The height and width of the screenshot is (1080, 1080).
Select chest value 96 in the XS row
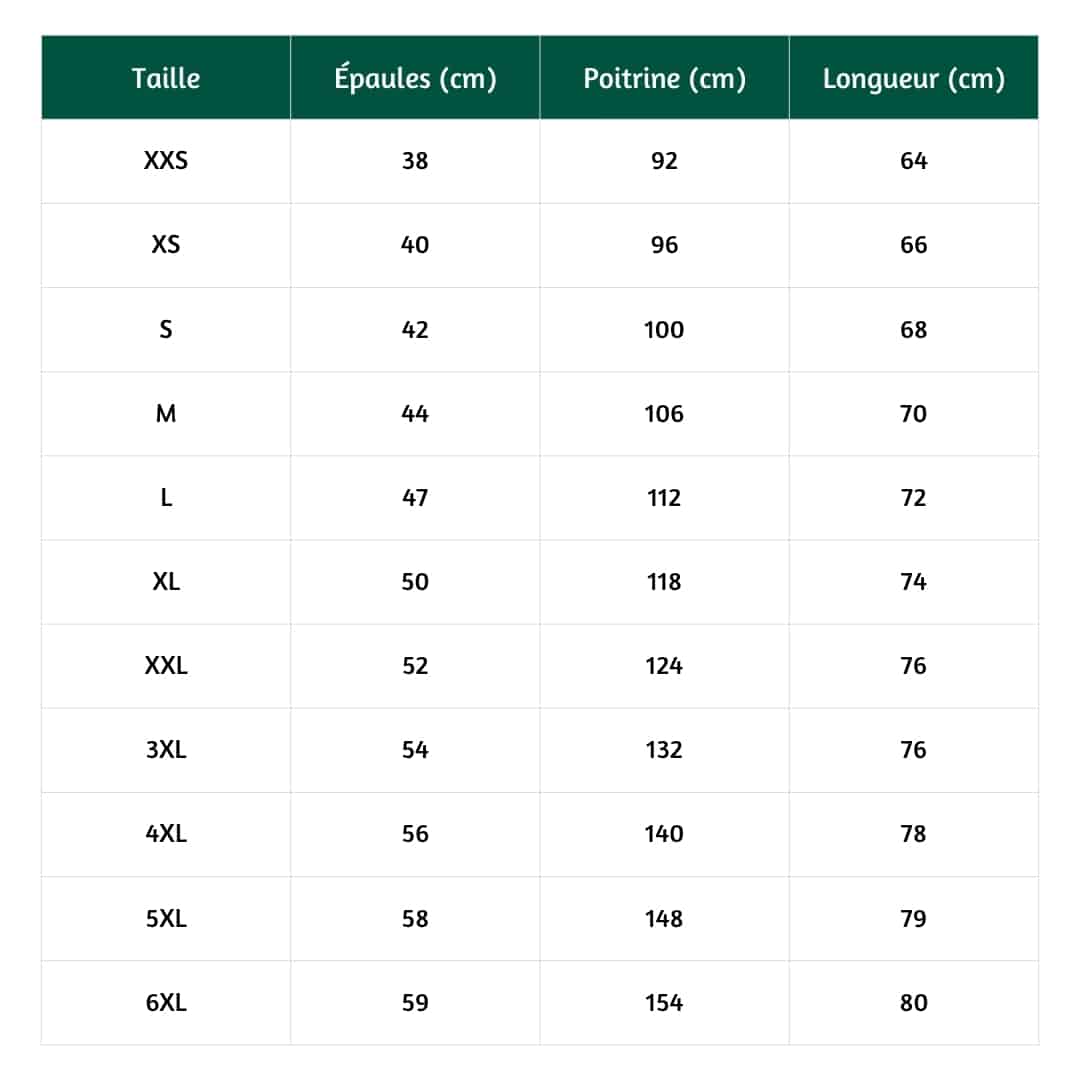pos(664,245)
